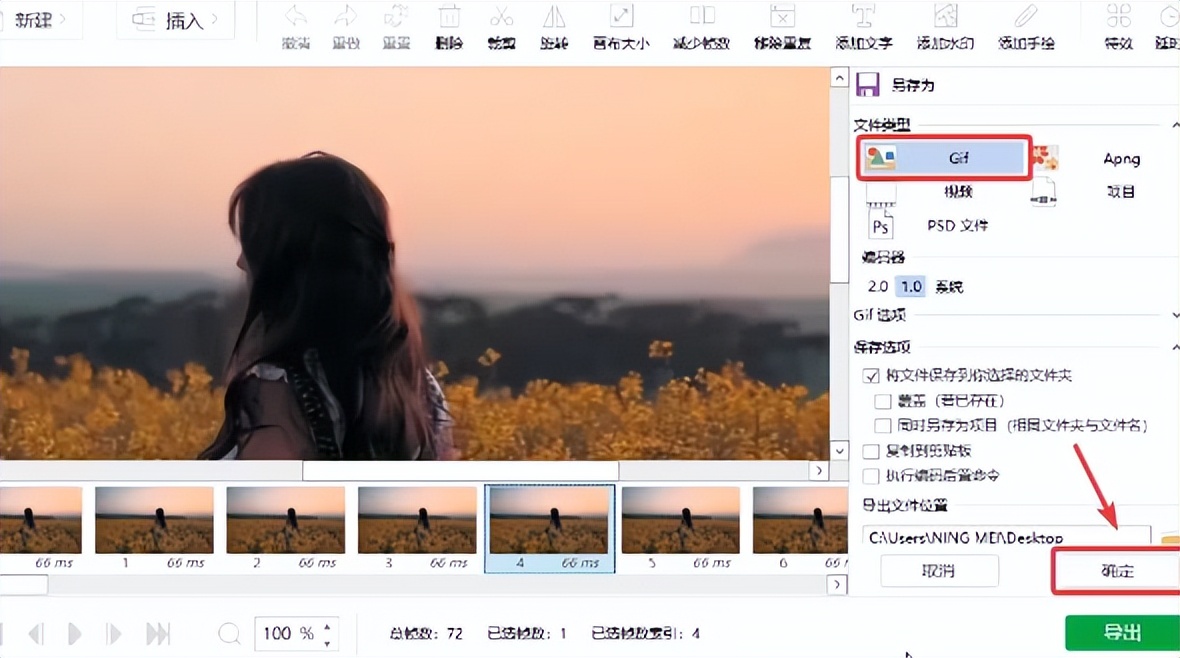
Task: Select frame 6 thumbnail
Action: [800, 529]
